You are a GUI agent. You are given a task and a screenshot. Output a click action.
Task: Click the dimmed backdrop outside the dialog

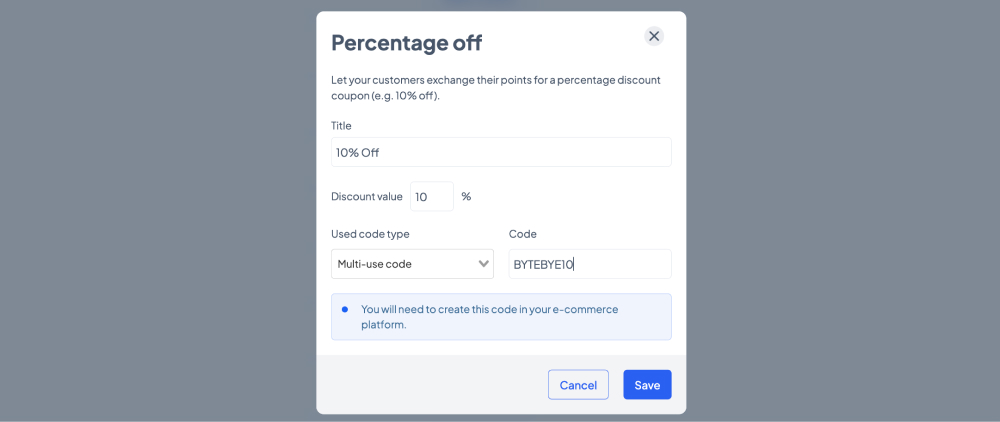click(x=159, y=210)
